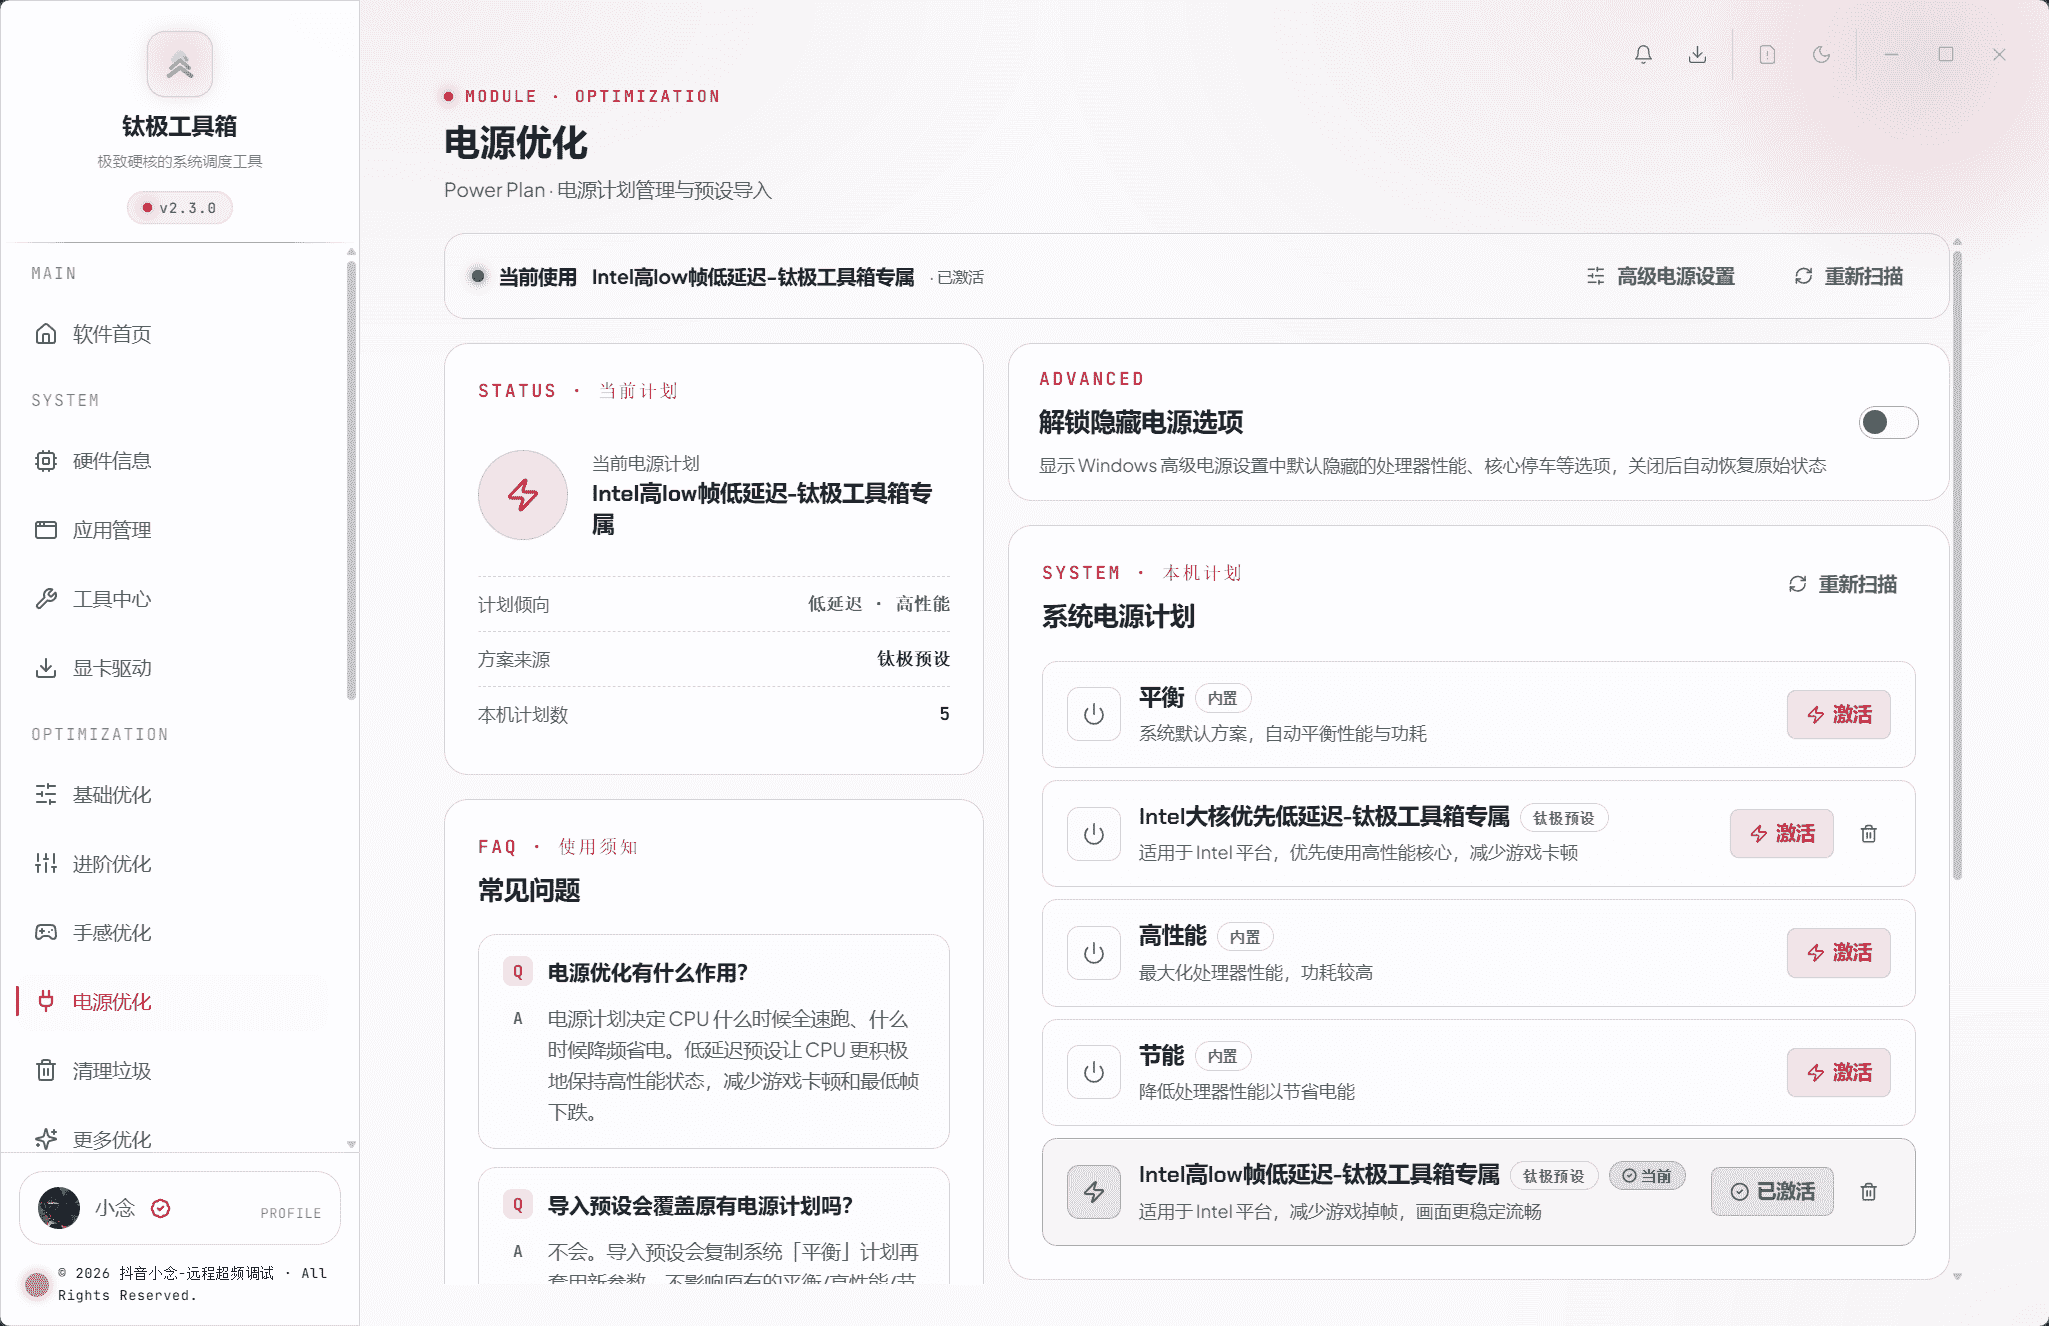2049x1326 pixels.
Task: Open 工具中心 in sidebar
Action: point(180,599)
